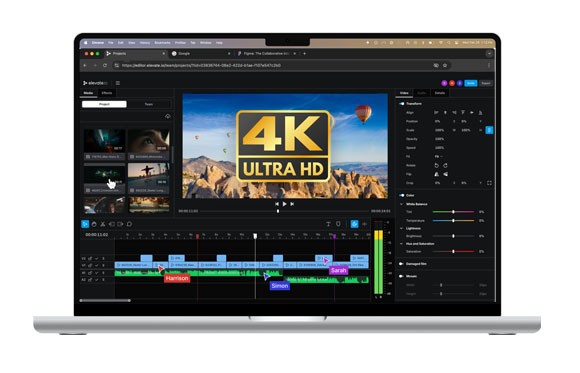Rotate the clip counter-clockwise
This screenshot has width=580, height=373.
pyautogui.click(x=436, y=165)
